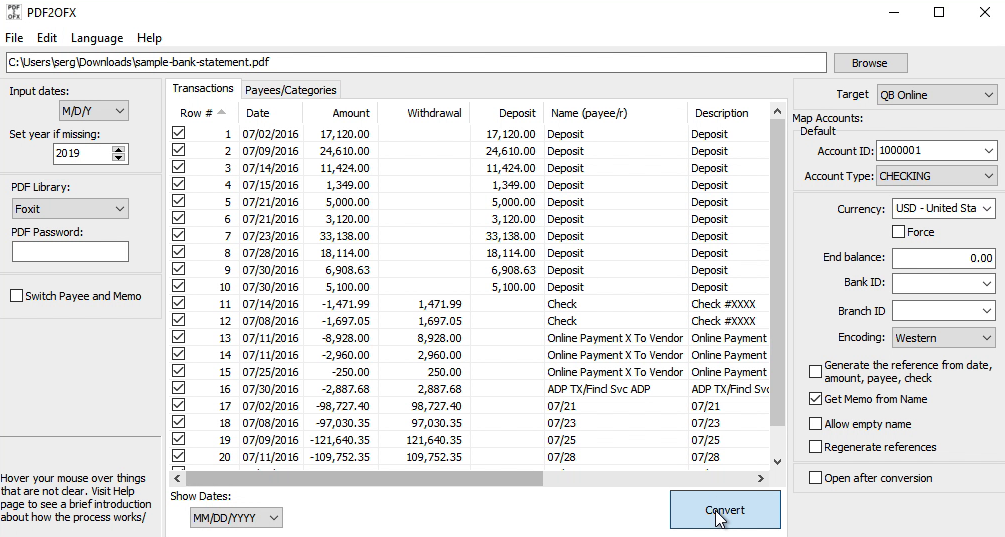This screenshot has width=1005, height=537.
Task: Uncheck row 16 ADP transaction checkbox
Action: [x=178, y=388]
